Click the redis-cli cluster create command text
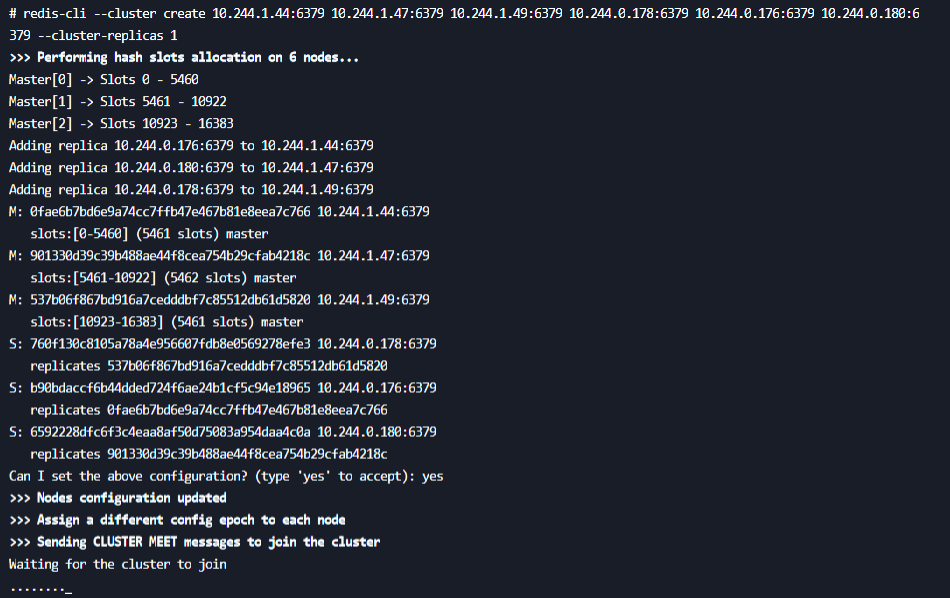 (464, 24)
